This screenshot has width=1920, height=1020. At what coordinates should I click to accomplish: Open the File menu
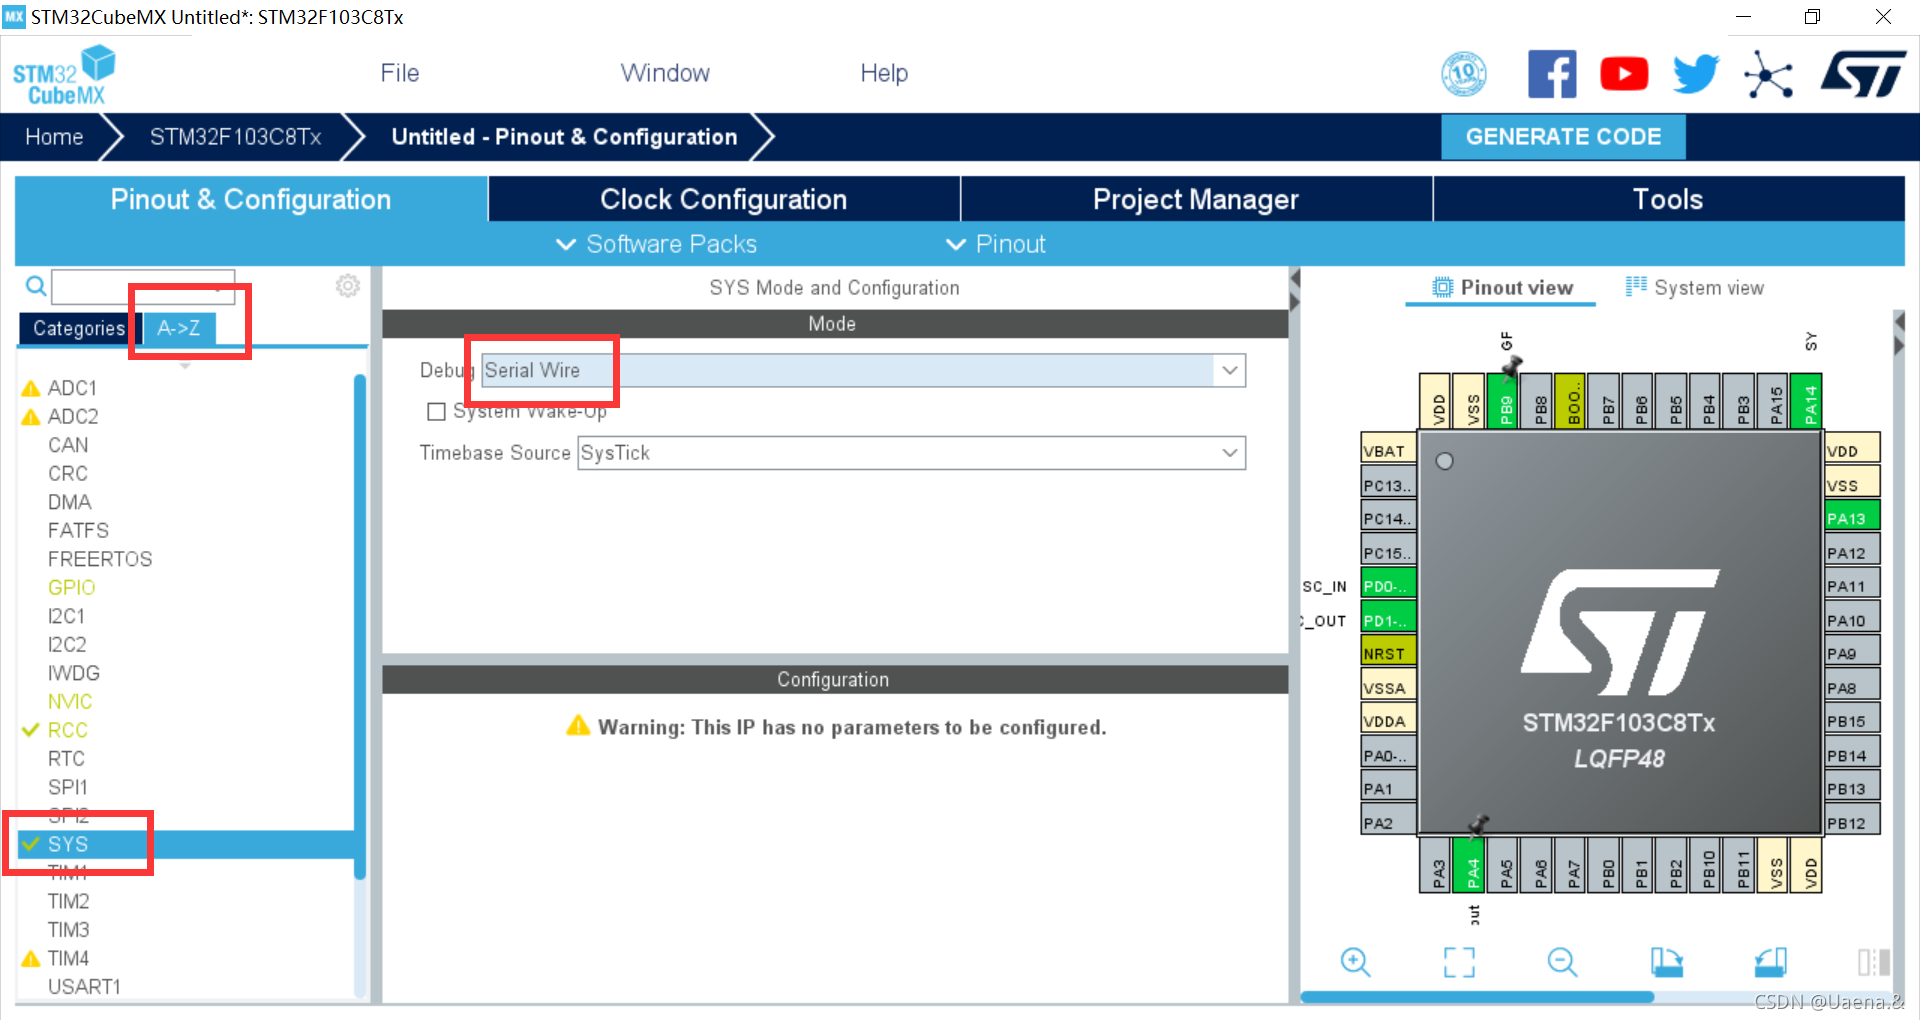coord(400,73)
